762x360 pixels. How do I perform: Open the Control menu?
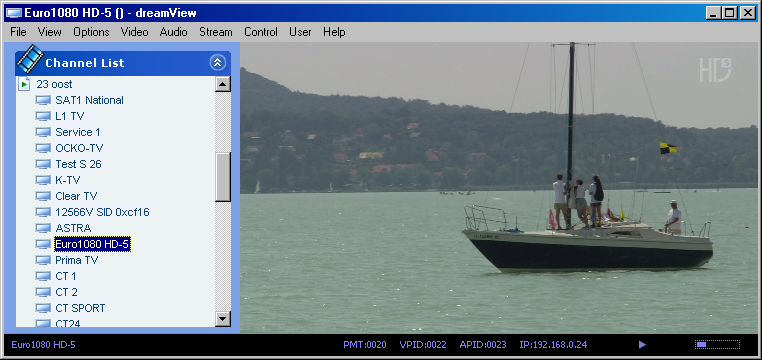[260, 32]
